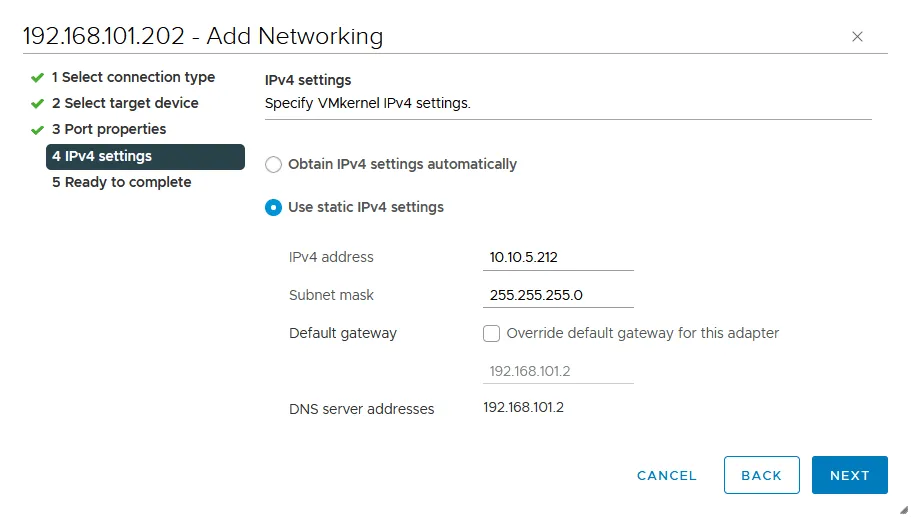
Task: Jump to step 5 Ready to complete
Action: pyautogui.click(x=121, y=182)
